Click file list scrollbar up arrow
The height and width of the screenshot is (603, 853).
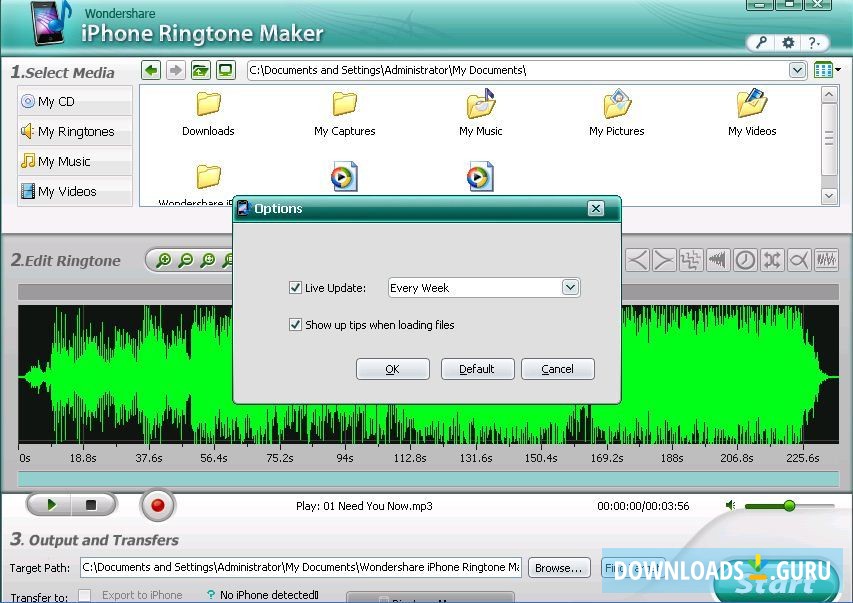829,96
